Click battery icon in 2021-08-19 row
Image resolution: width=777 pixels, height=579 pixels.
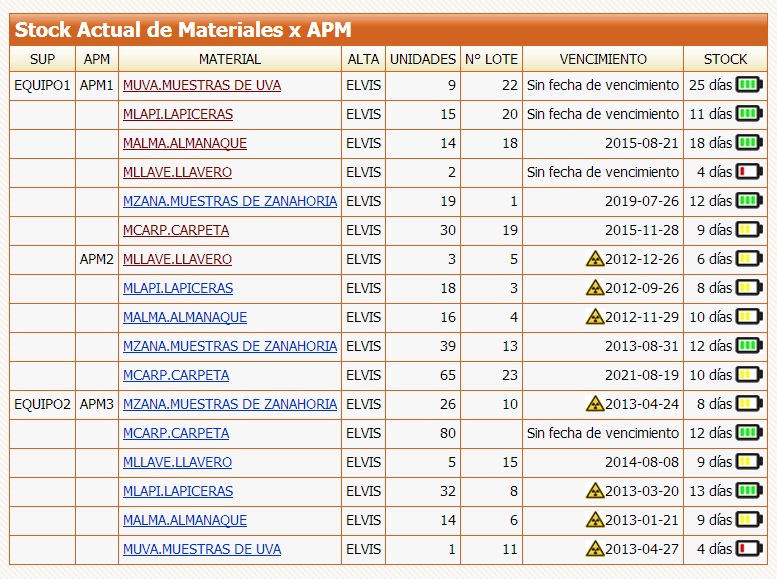[749, 375]
